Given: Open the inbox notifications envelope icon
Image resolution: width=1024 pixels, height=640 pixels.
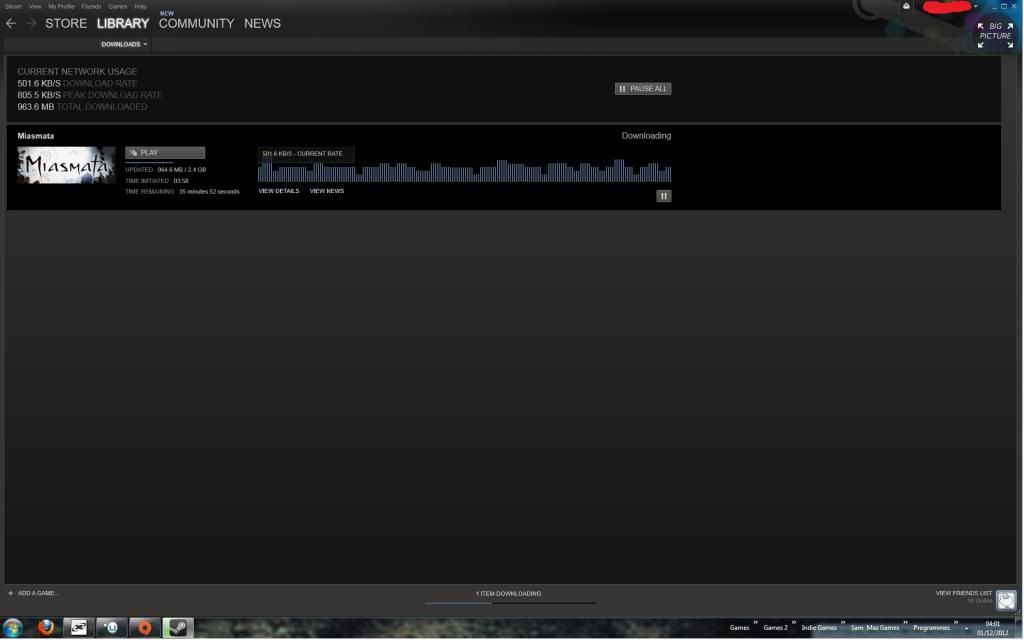Looking at the screenshot, I should point(906,6).
